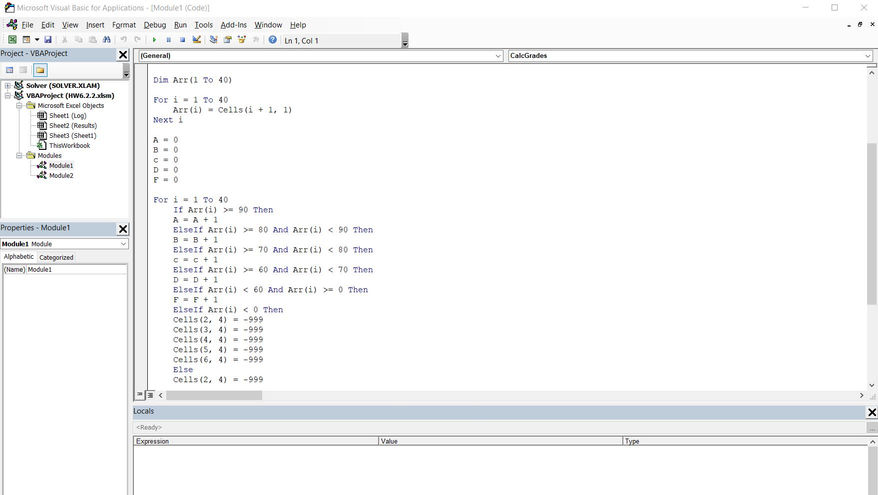Click the Redo arrow icon
878x495 pixels.
[x=137, y=40]
